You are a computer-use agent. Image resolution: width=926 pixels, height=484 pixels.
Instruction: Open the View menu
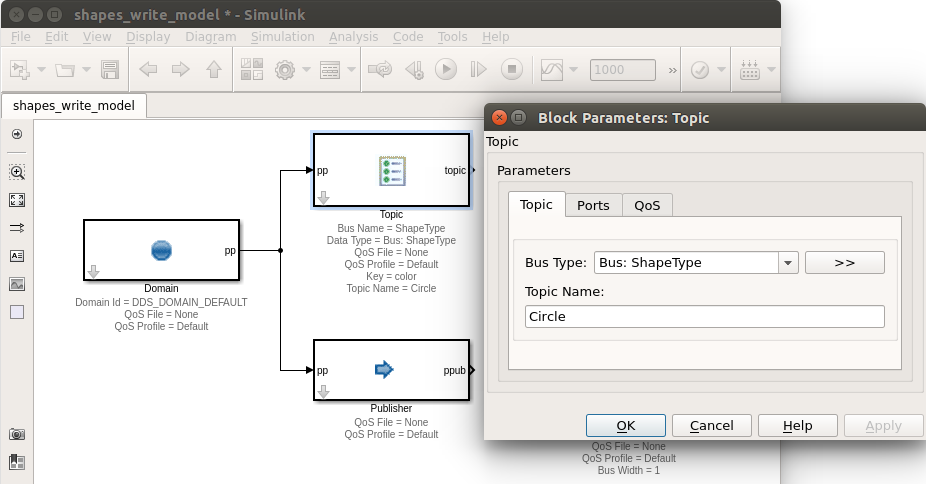(x=97, y=37)
